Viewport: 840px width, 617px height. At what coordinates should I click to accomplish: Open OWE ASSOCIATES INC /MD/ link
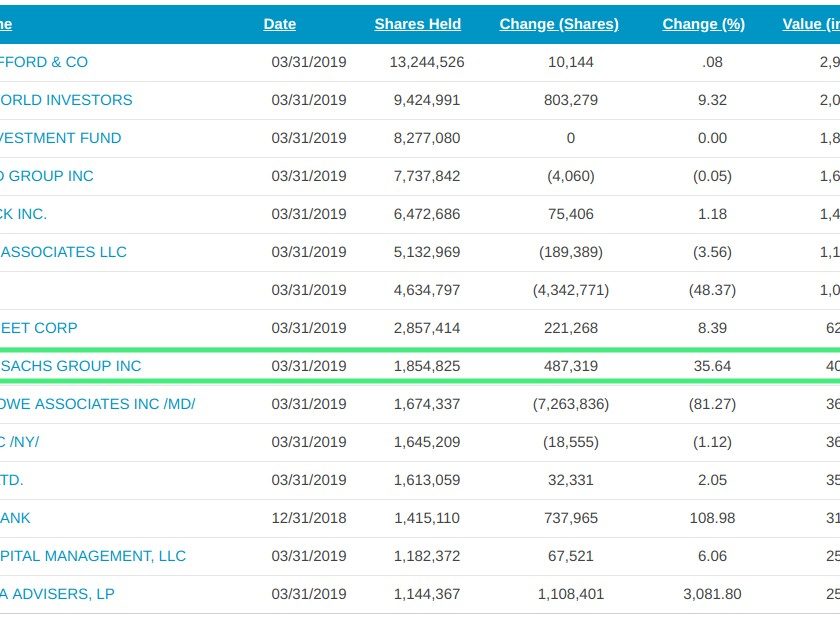click(98, 404)
